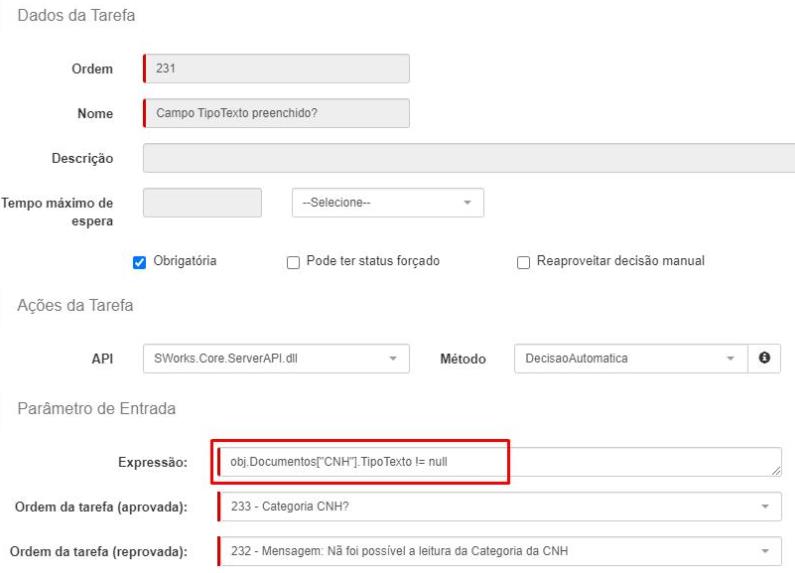795x573 pixels.
Task: Click the Tempo máximo de espera input
Action: tap(202, 202)
